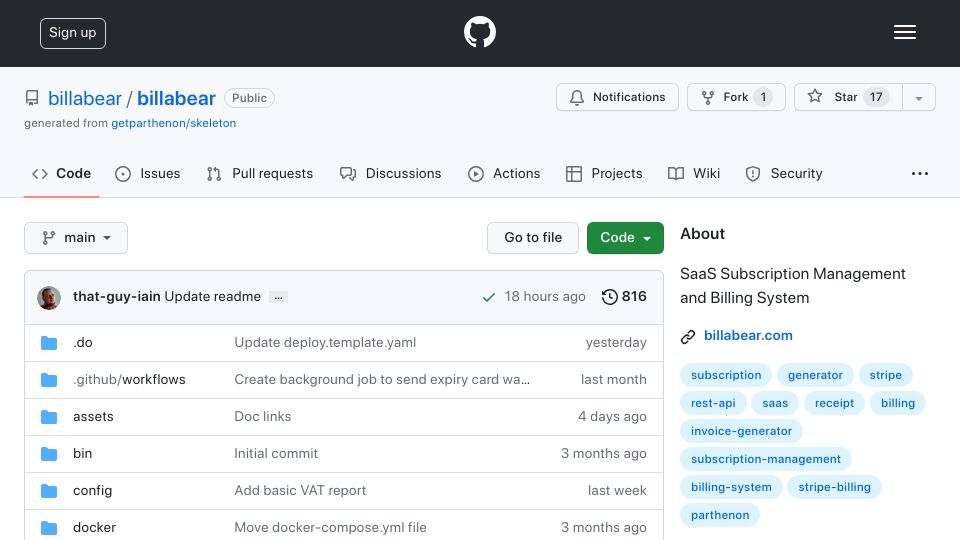960x540 pixels.
Task: Click the subscription topic tag
Action: click(x=726, y=375)
